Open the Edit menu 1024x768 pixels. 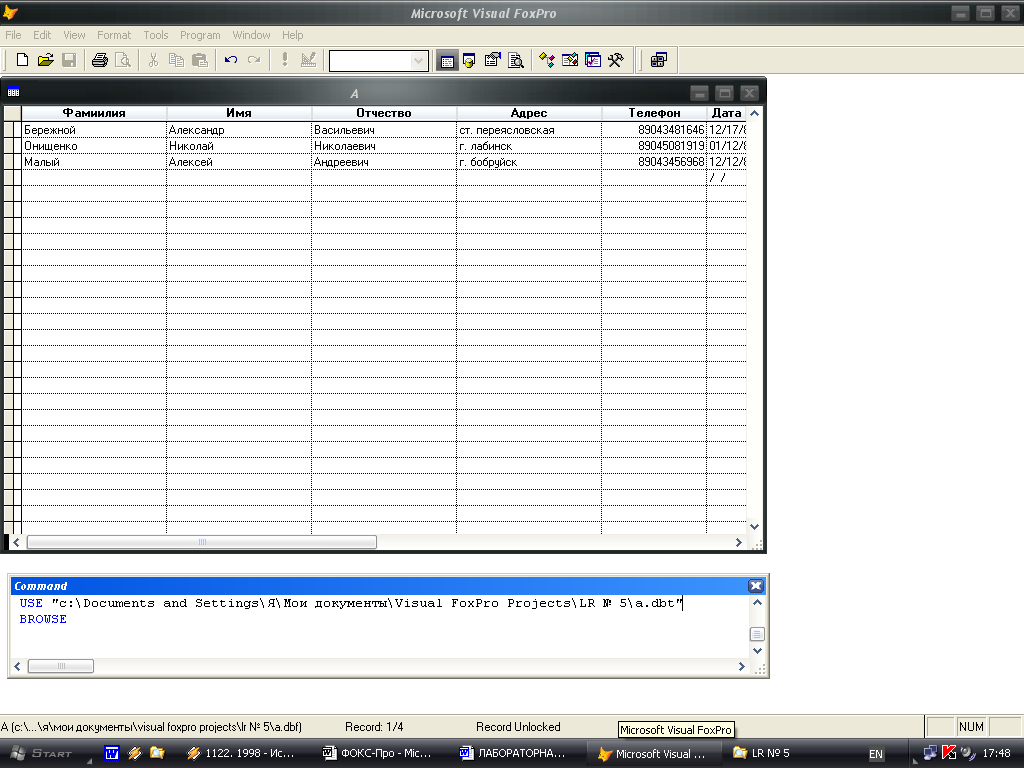[42, 35]
